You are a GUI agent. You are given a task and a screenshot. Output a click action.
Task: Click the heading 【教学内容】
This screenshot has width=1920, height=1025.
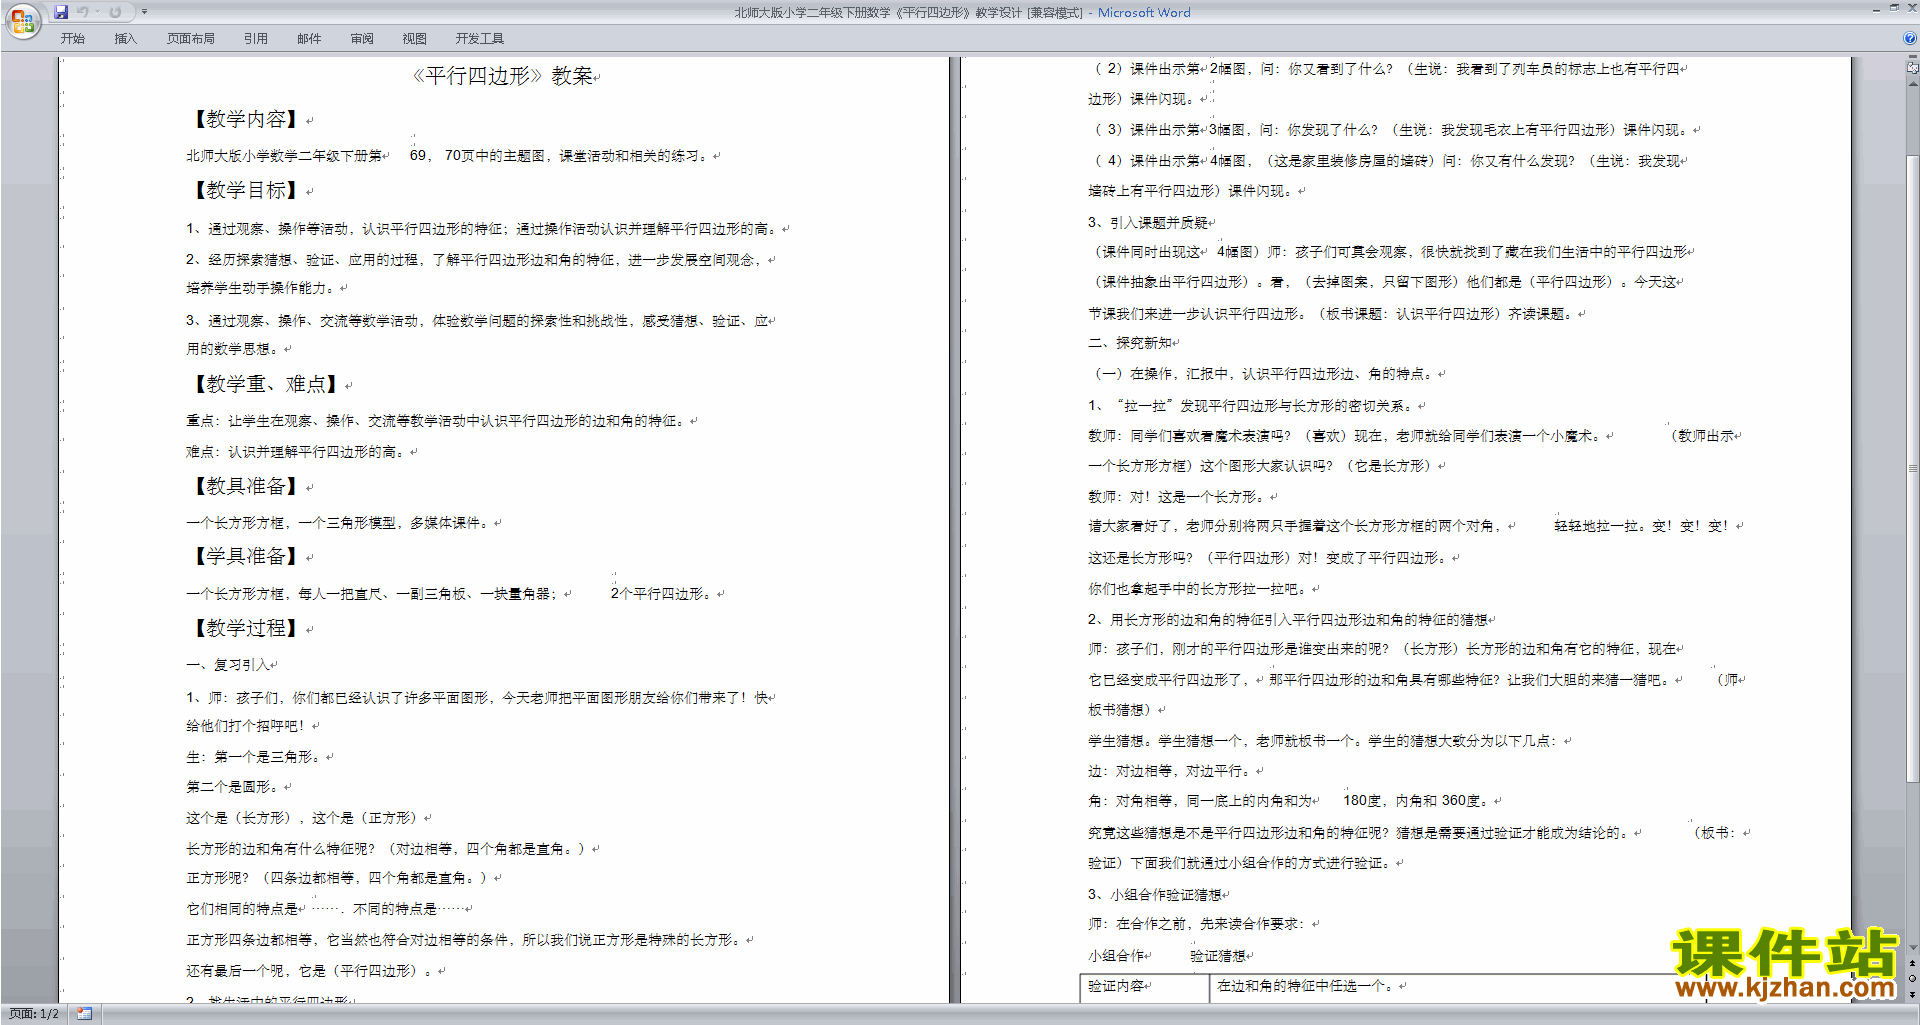click(x=246, y=119)
